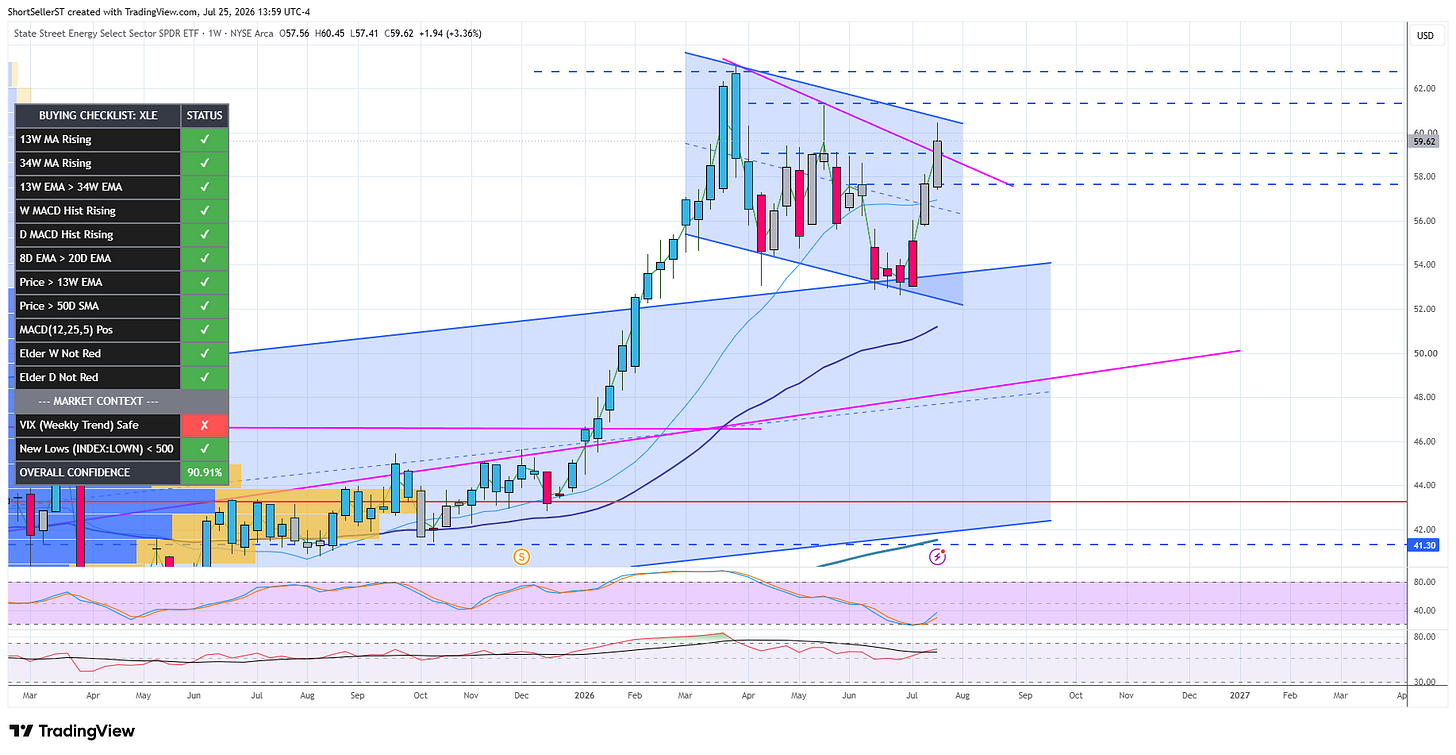Screen dimensions: 1456x755
Task: Click the checkmark for MACD(12,25,5) Pos
Action: pos(204,329)
